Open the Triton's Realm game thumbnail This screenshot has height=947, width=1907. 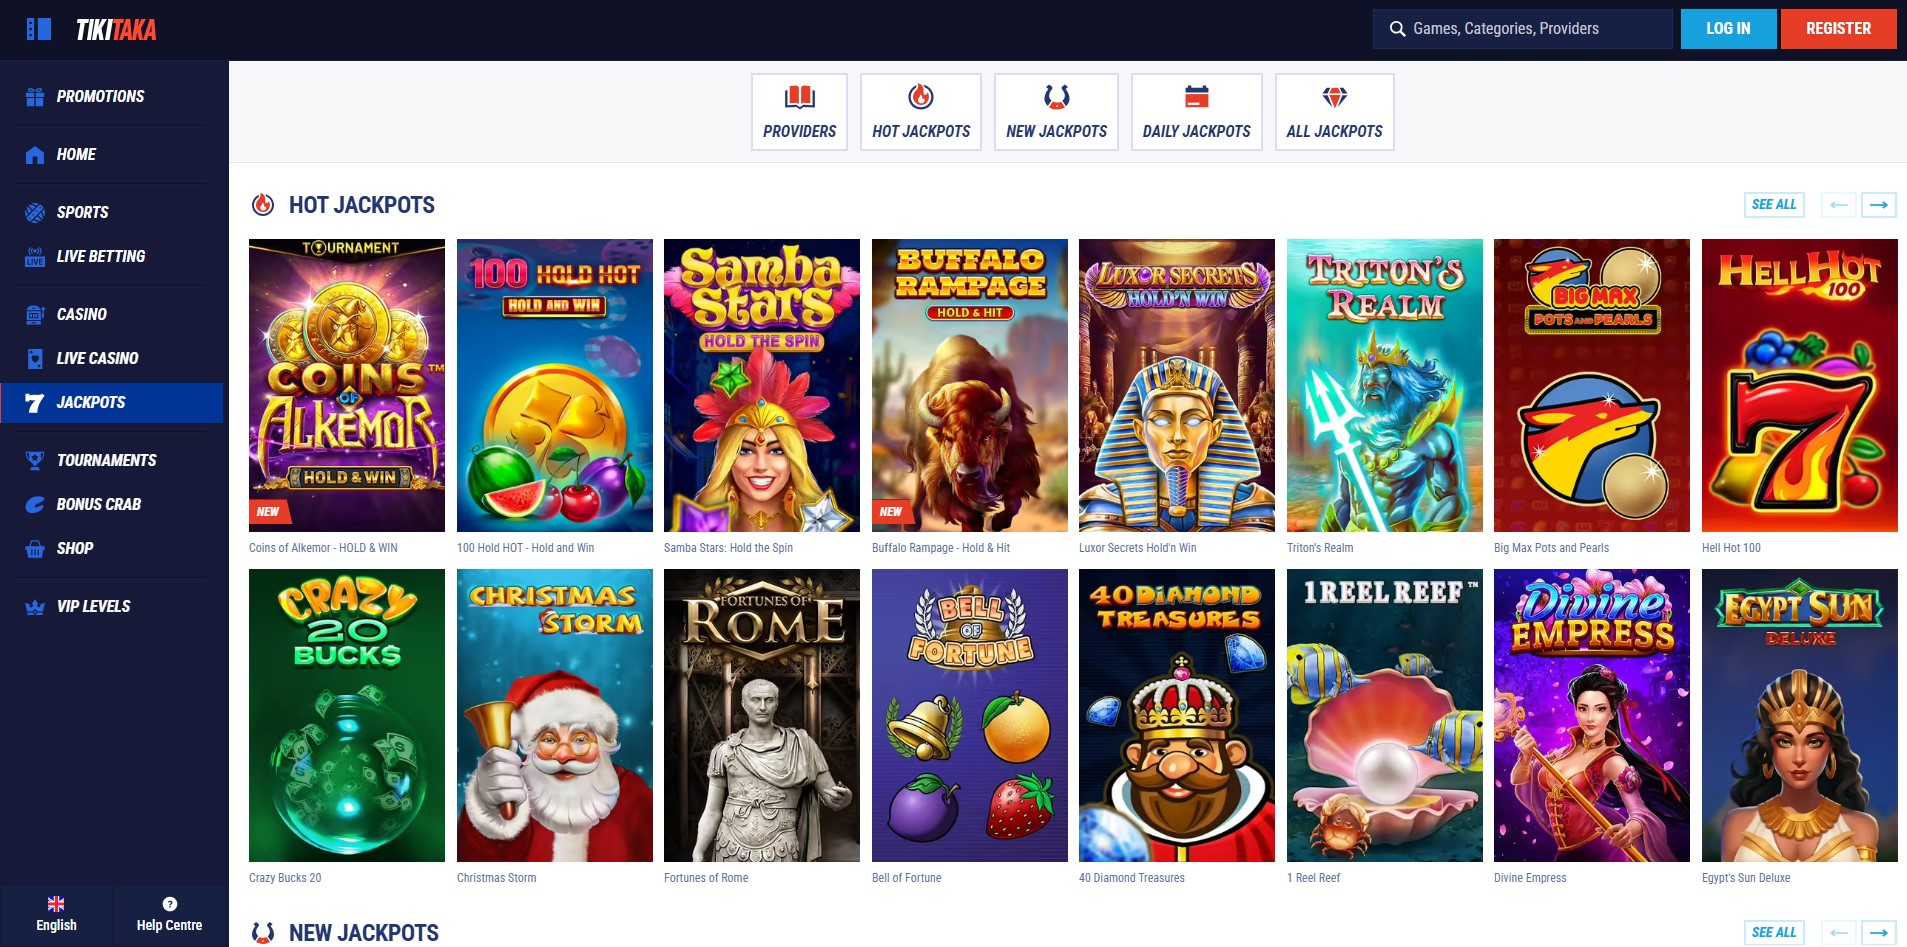1384,385
